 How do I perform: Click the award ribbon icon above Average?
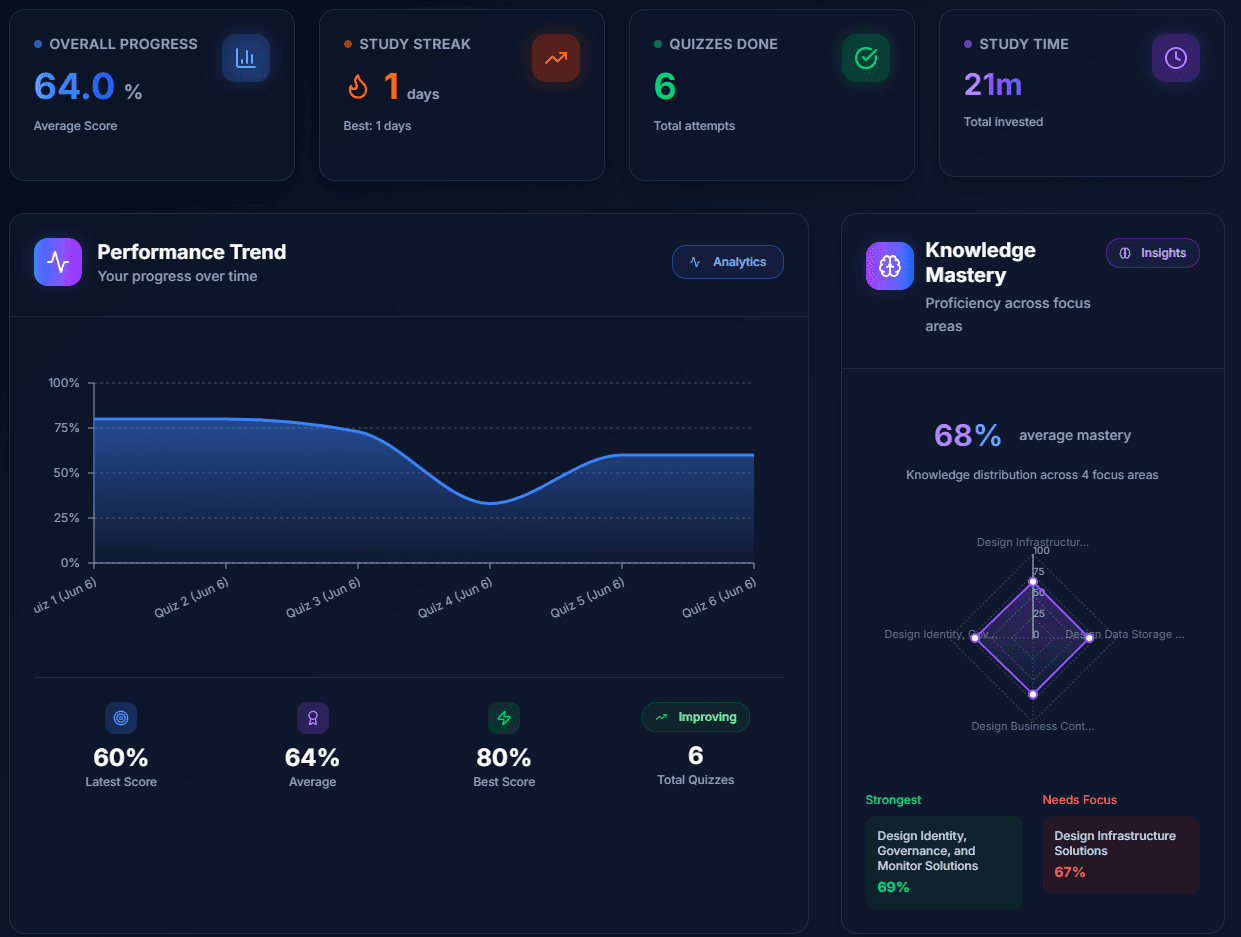(313, 718)
